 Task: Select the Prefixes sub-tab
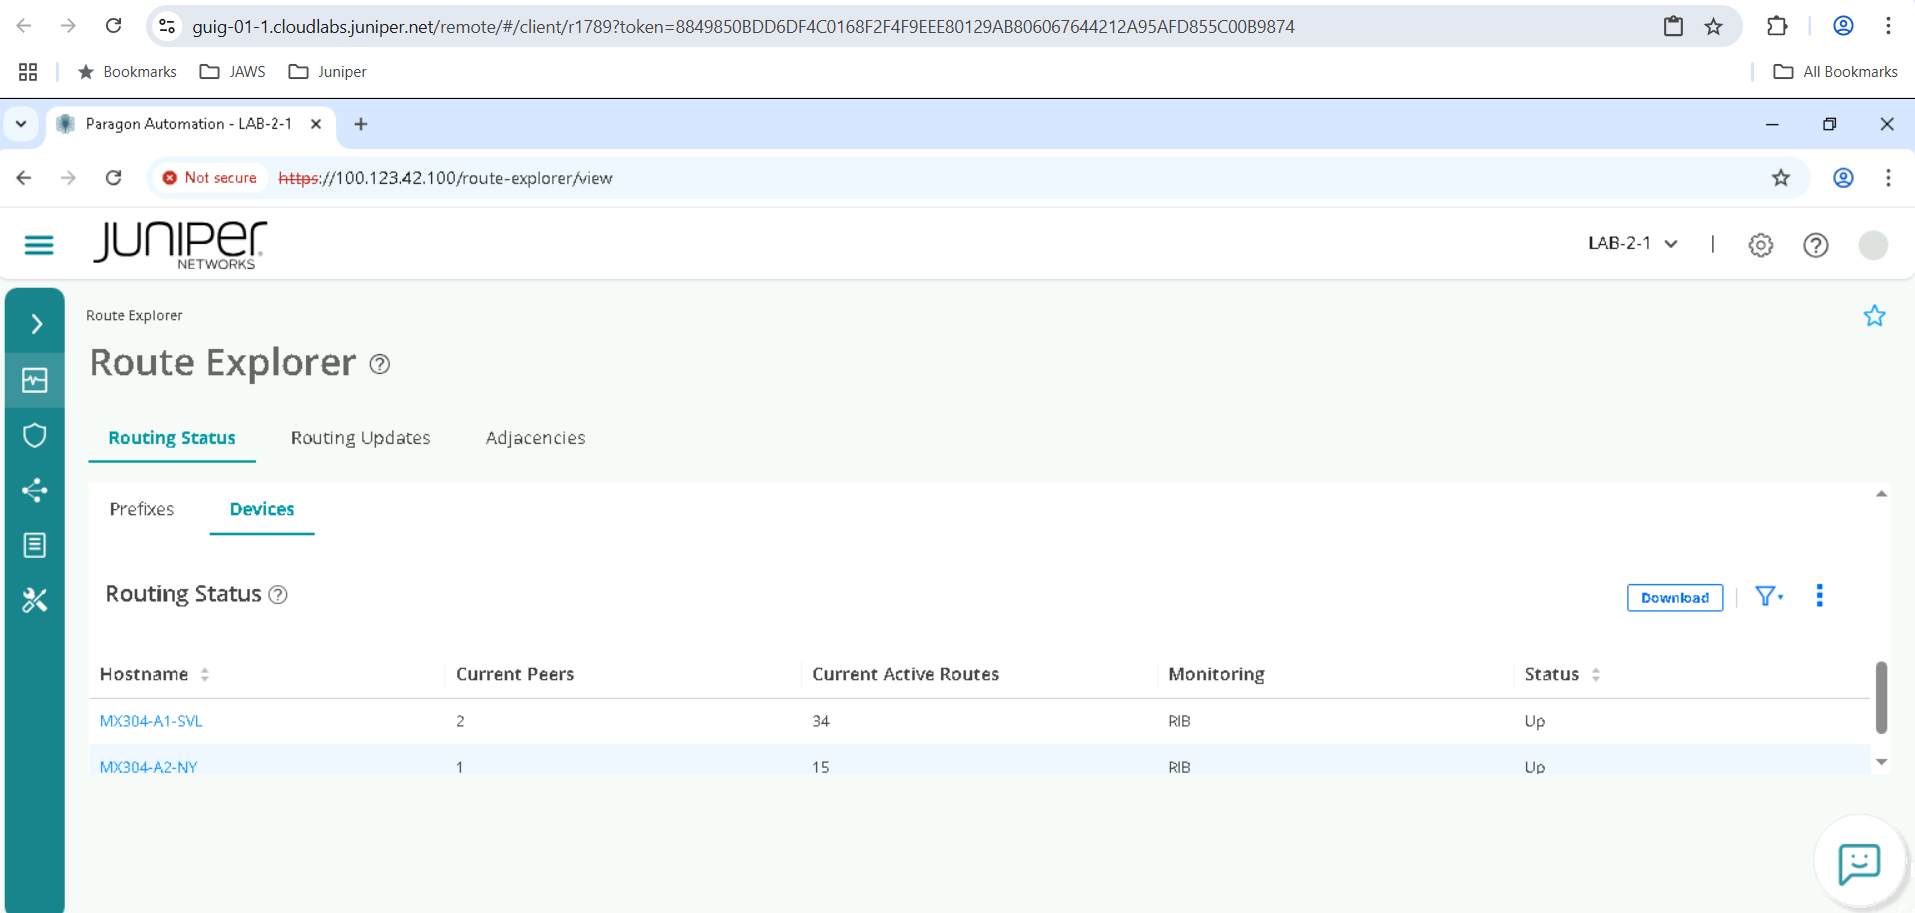(x=142, y=509)
